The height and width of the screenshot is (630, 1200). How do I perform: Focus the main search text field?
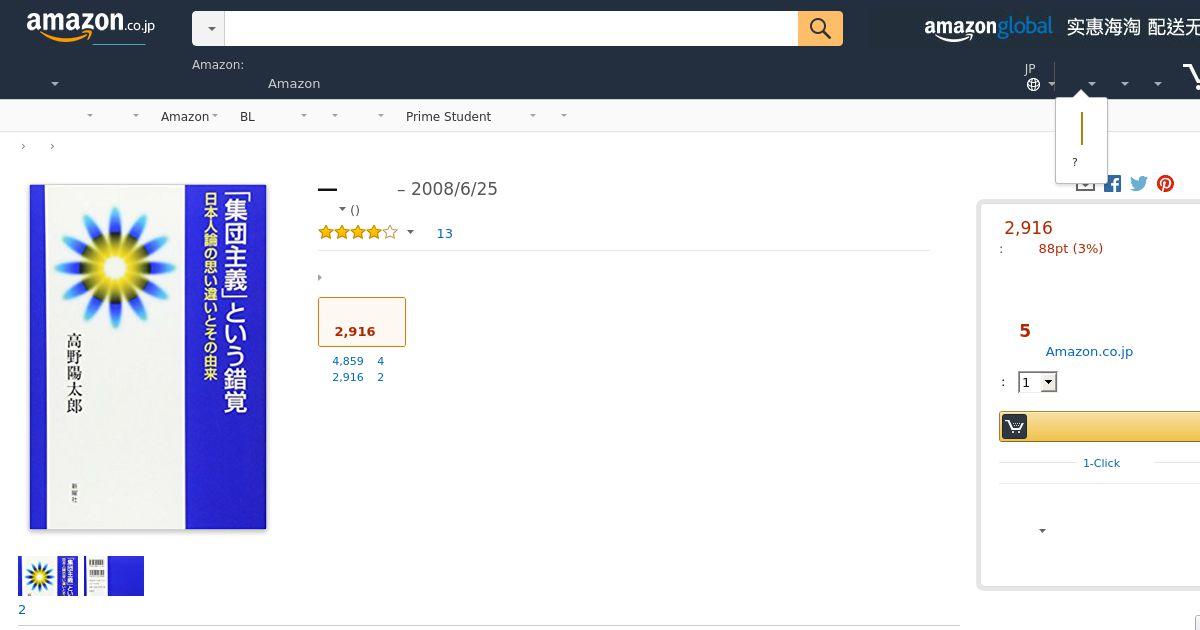(x=511, y=29)
